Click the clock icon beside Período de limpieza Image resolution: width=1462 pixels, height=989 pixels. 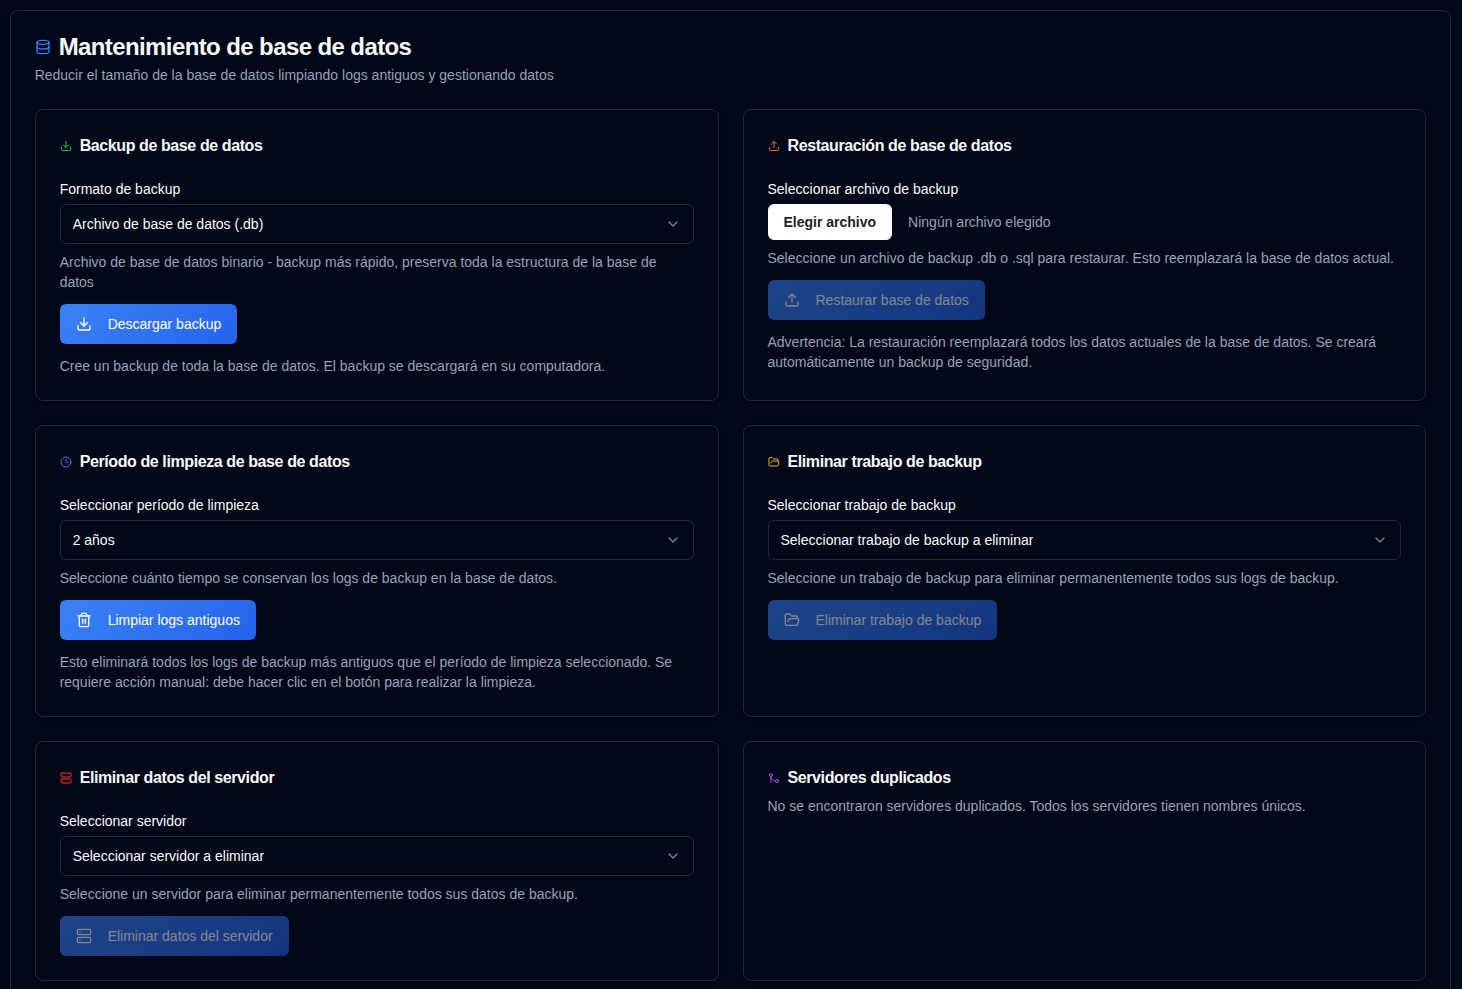tap(66, 461)
